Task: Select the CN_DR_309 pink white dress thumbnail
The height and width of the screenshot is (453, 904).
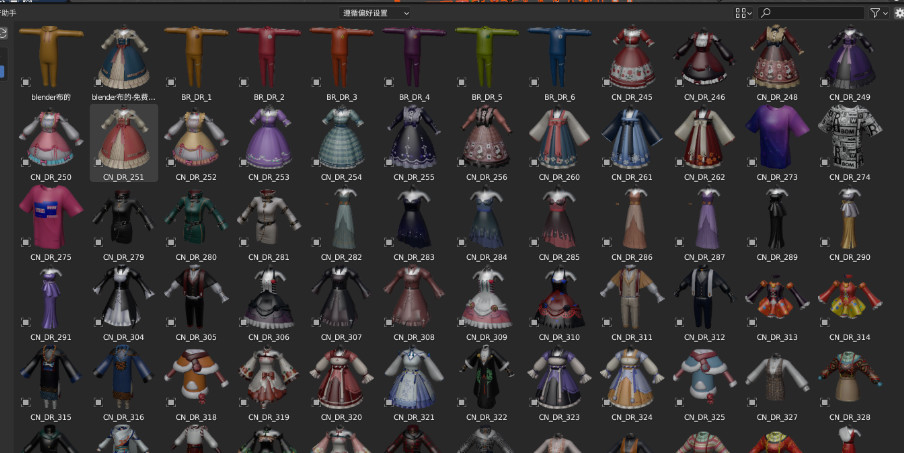Action: (x=487, y=297)
